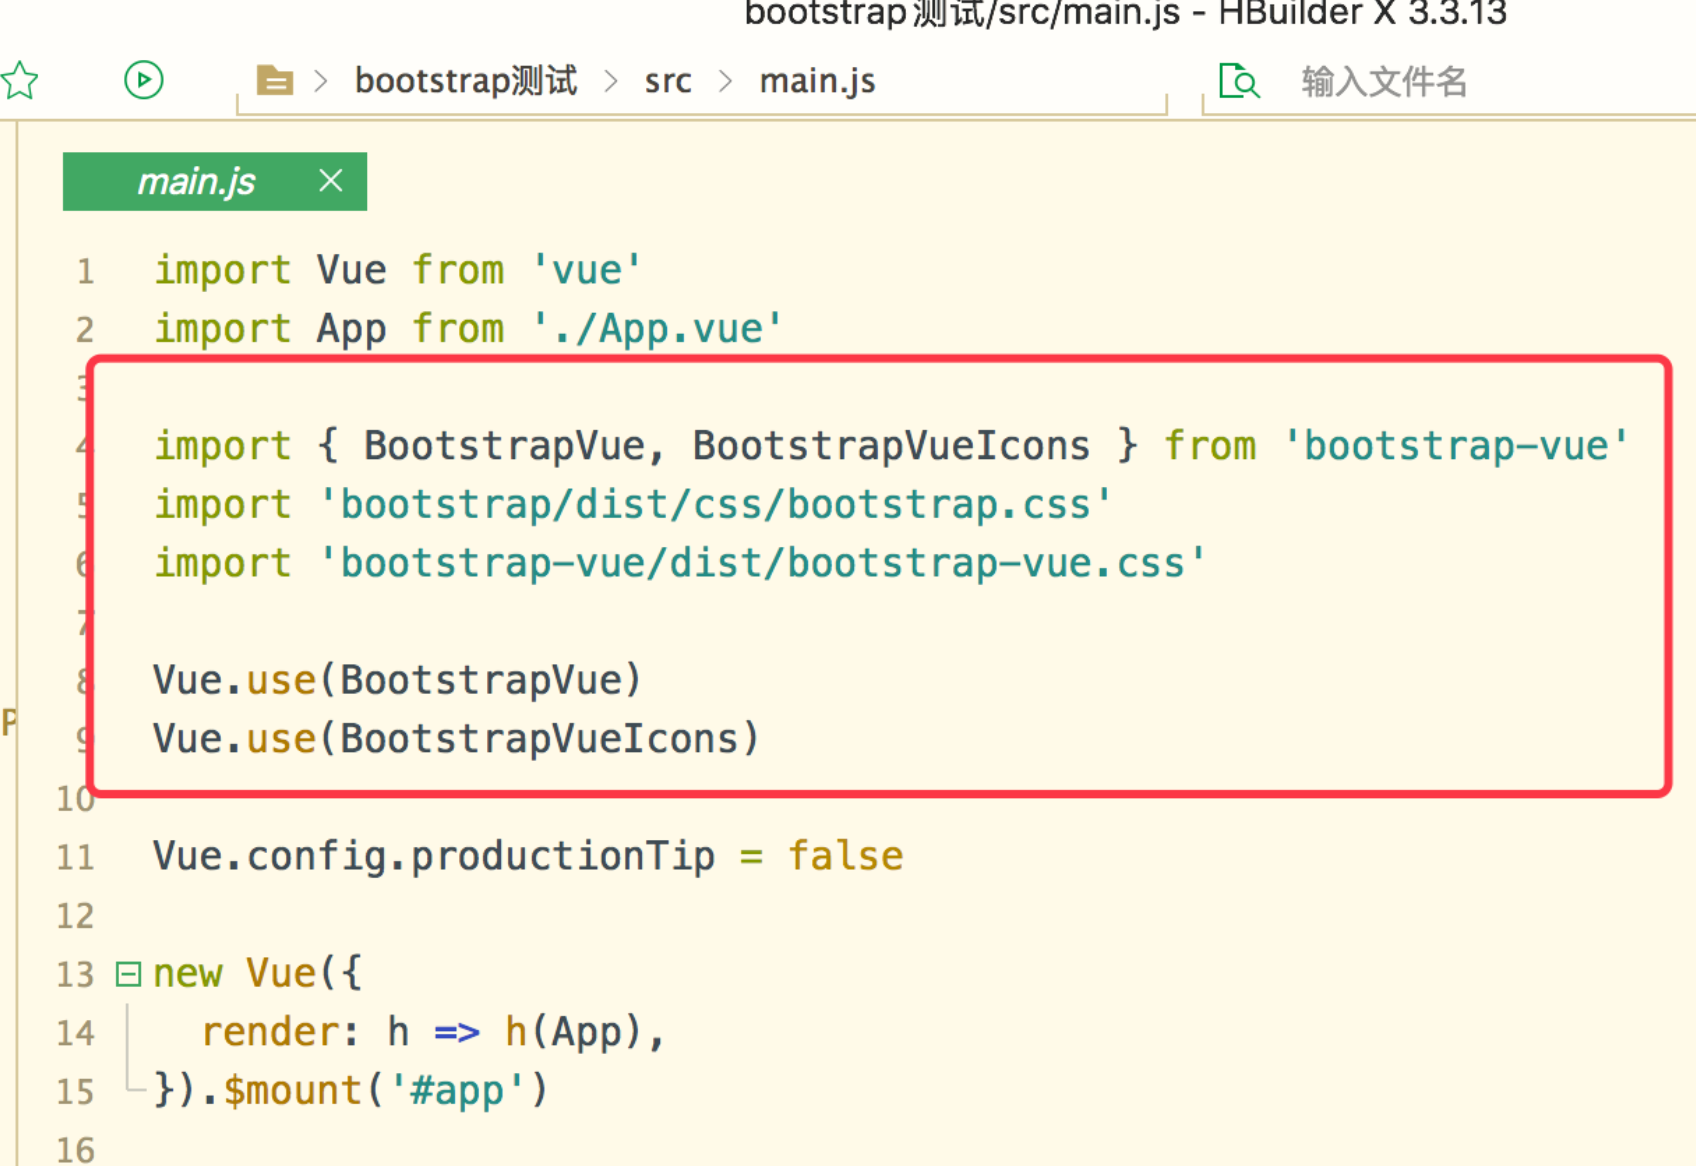Click line number 13 in gutter
The width and height of the screenshot is (1696, 1166).
[x=75, y=975]
